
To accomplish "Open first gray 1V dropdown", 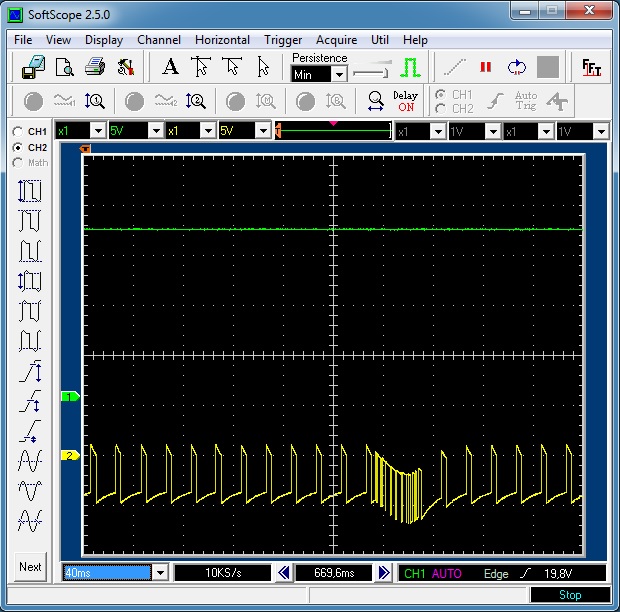I will [493, 131].
